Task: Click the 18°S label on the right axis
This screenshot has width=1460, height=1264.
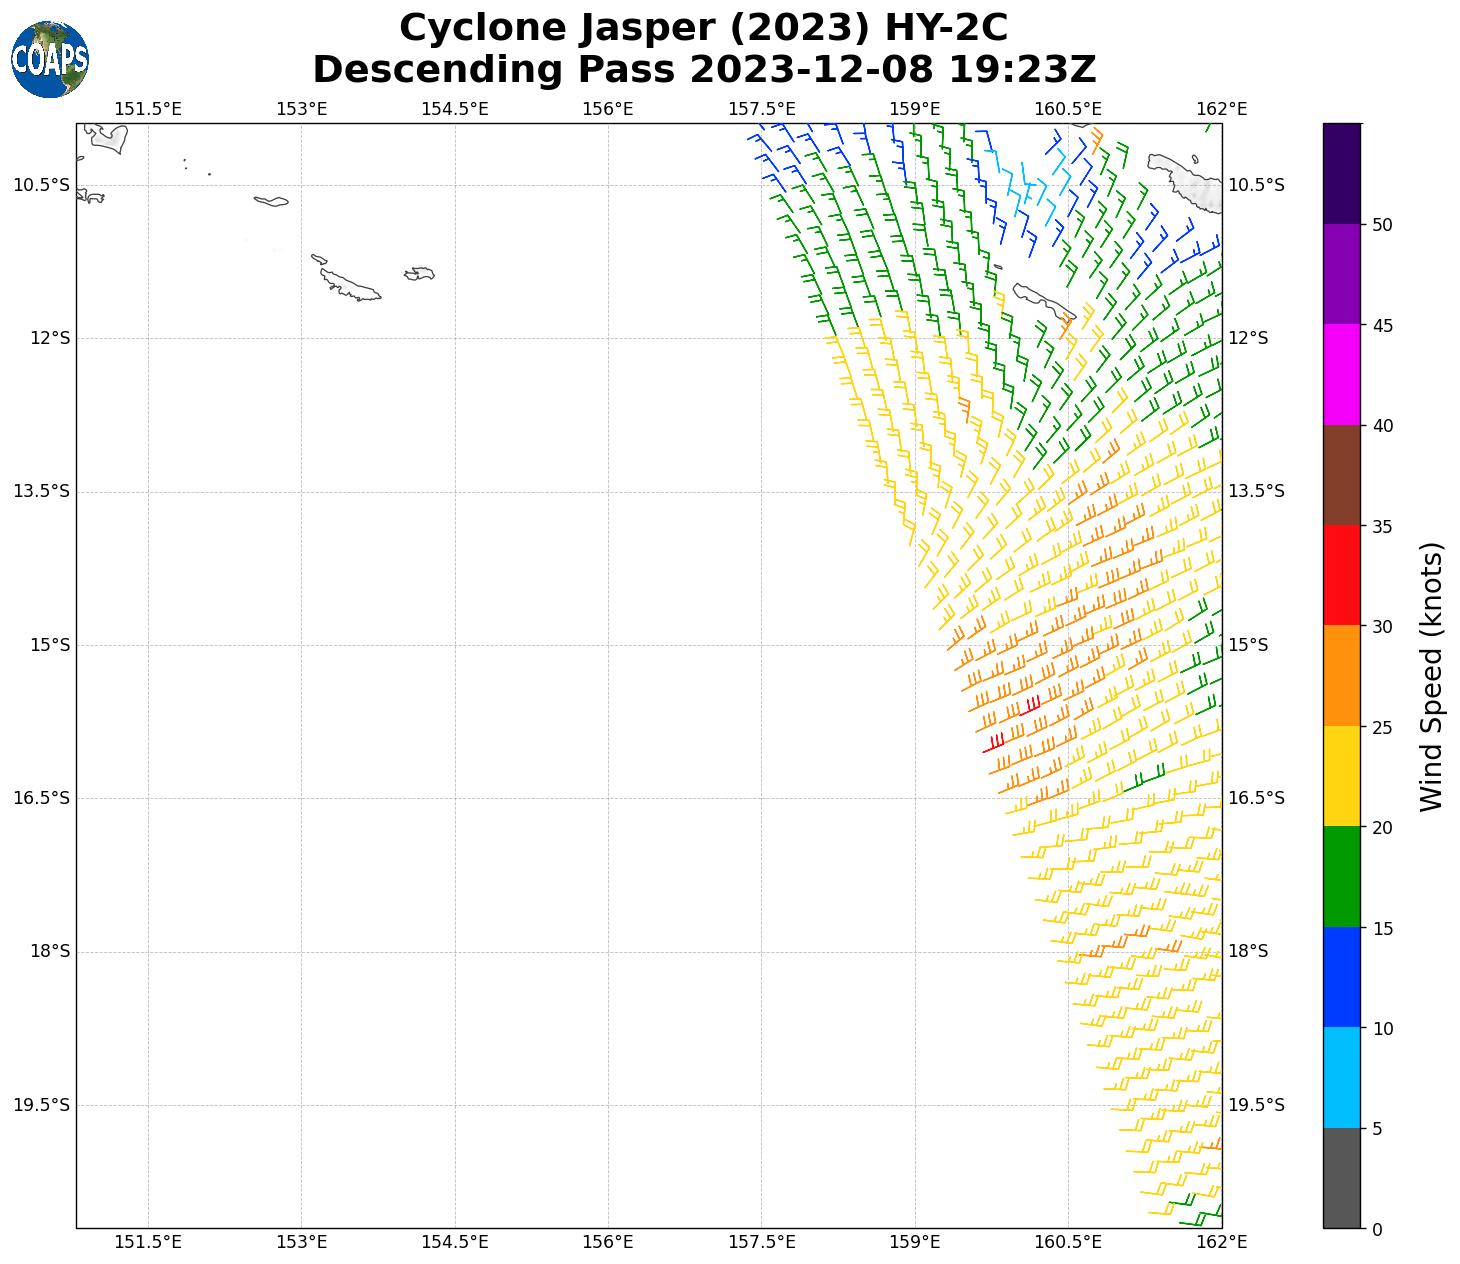Action: [x=1248, y=951]
